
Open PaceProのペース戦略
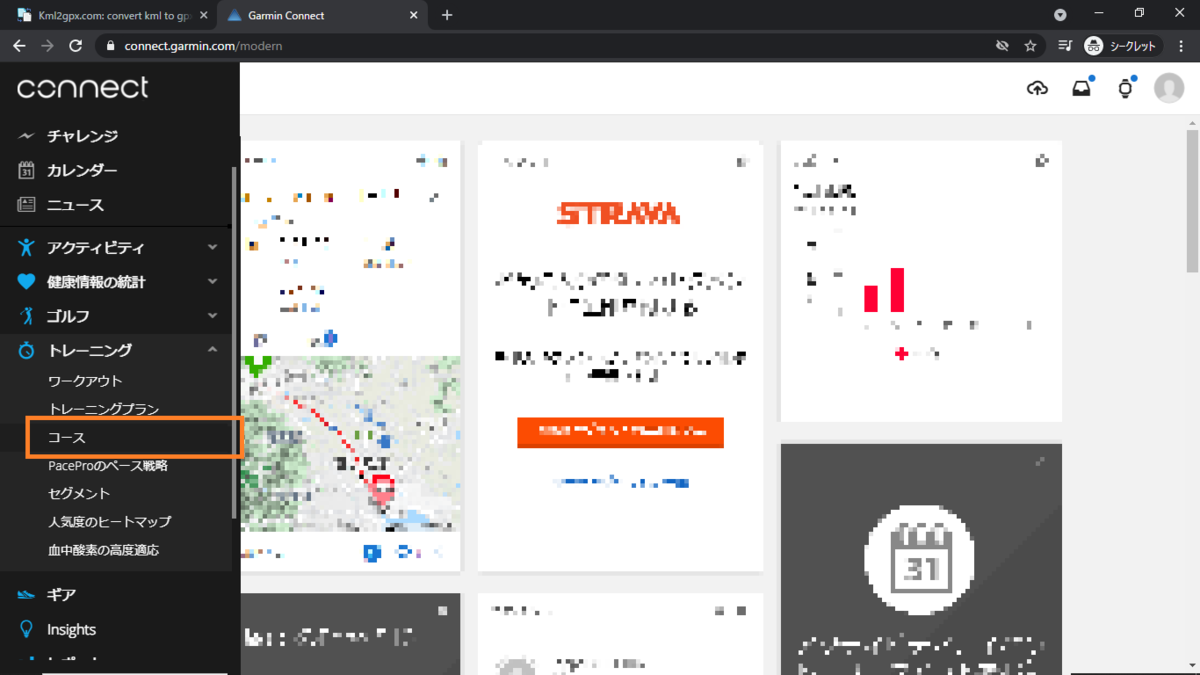(x=108, y=466)
